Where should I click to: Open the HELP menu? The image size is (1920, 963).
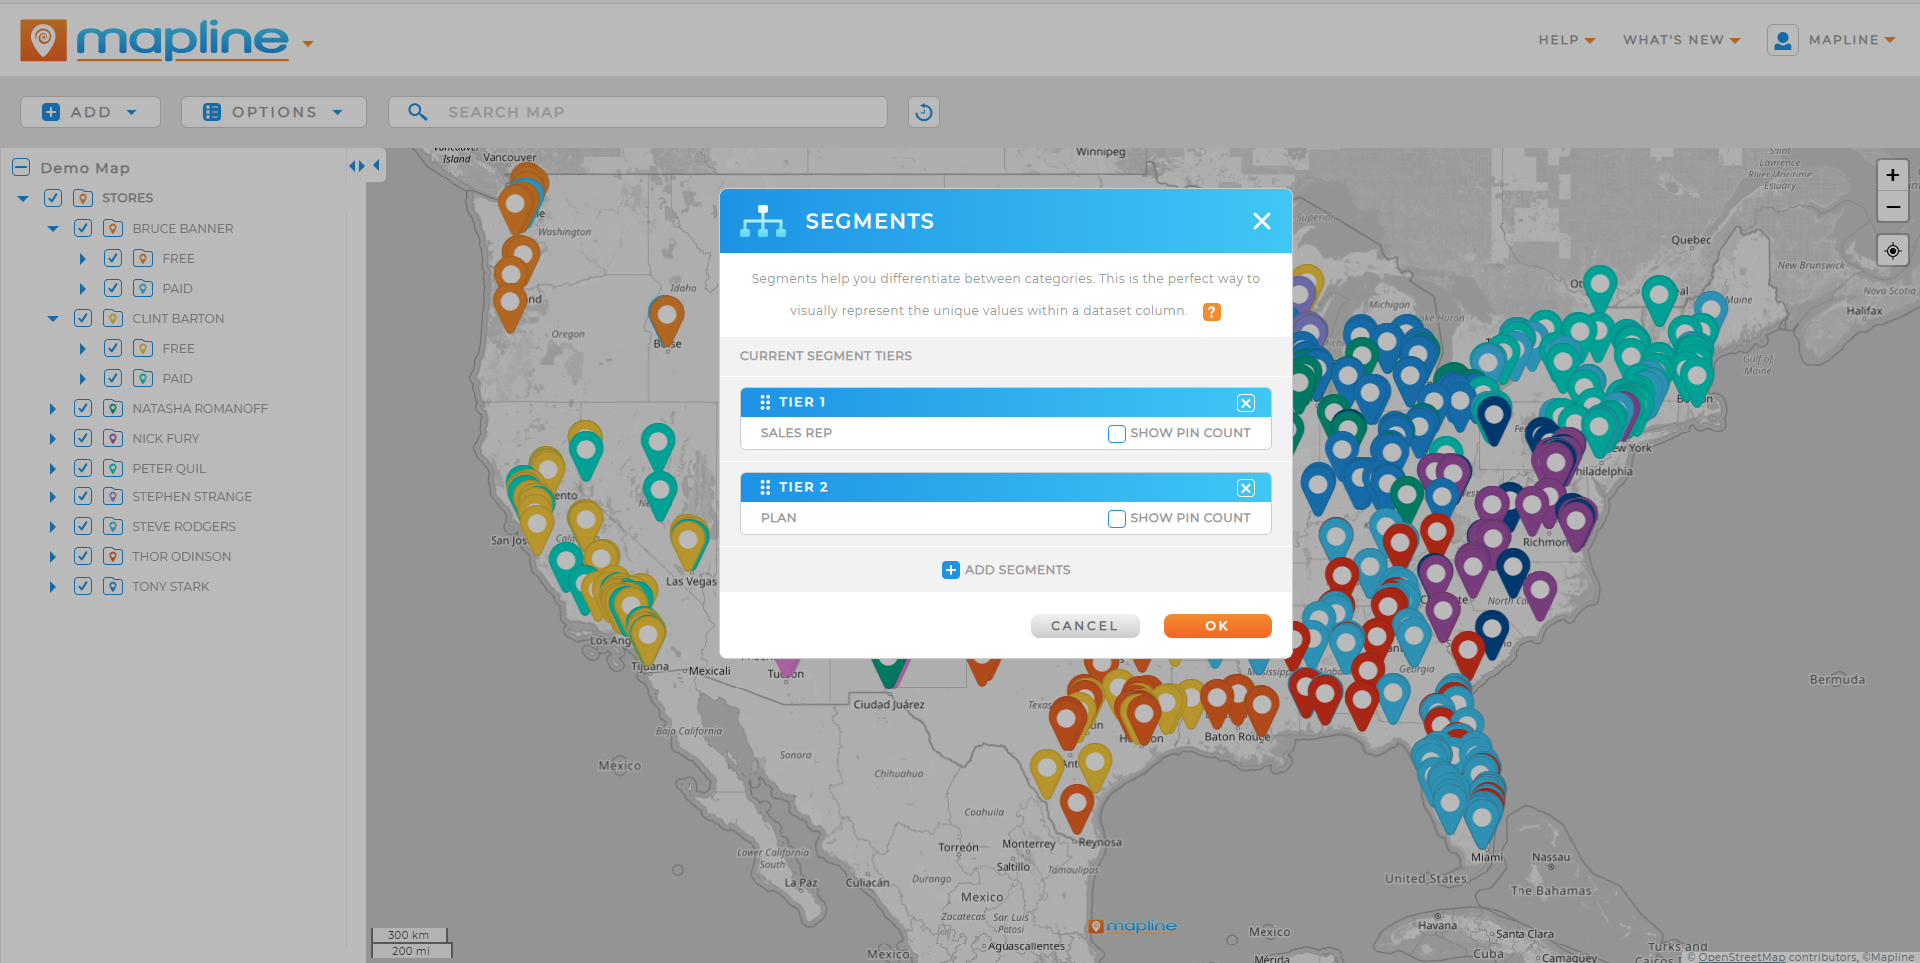1564,40
